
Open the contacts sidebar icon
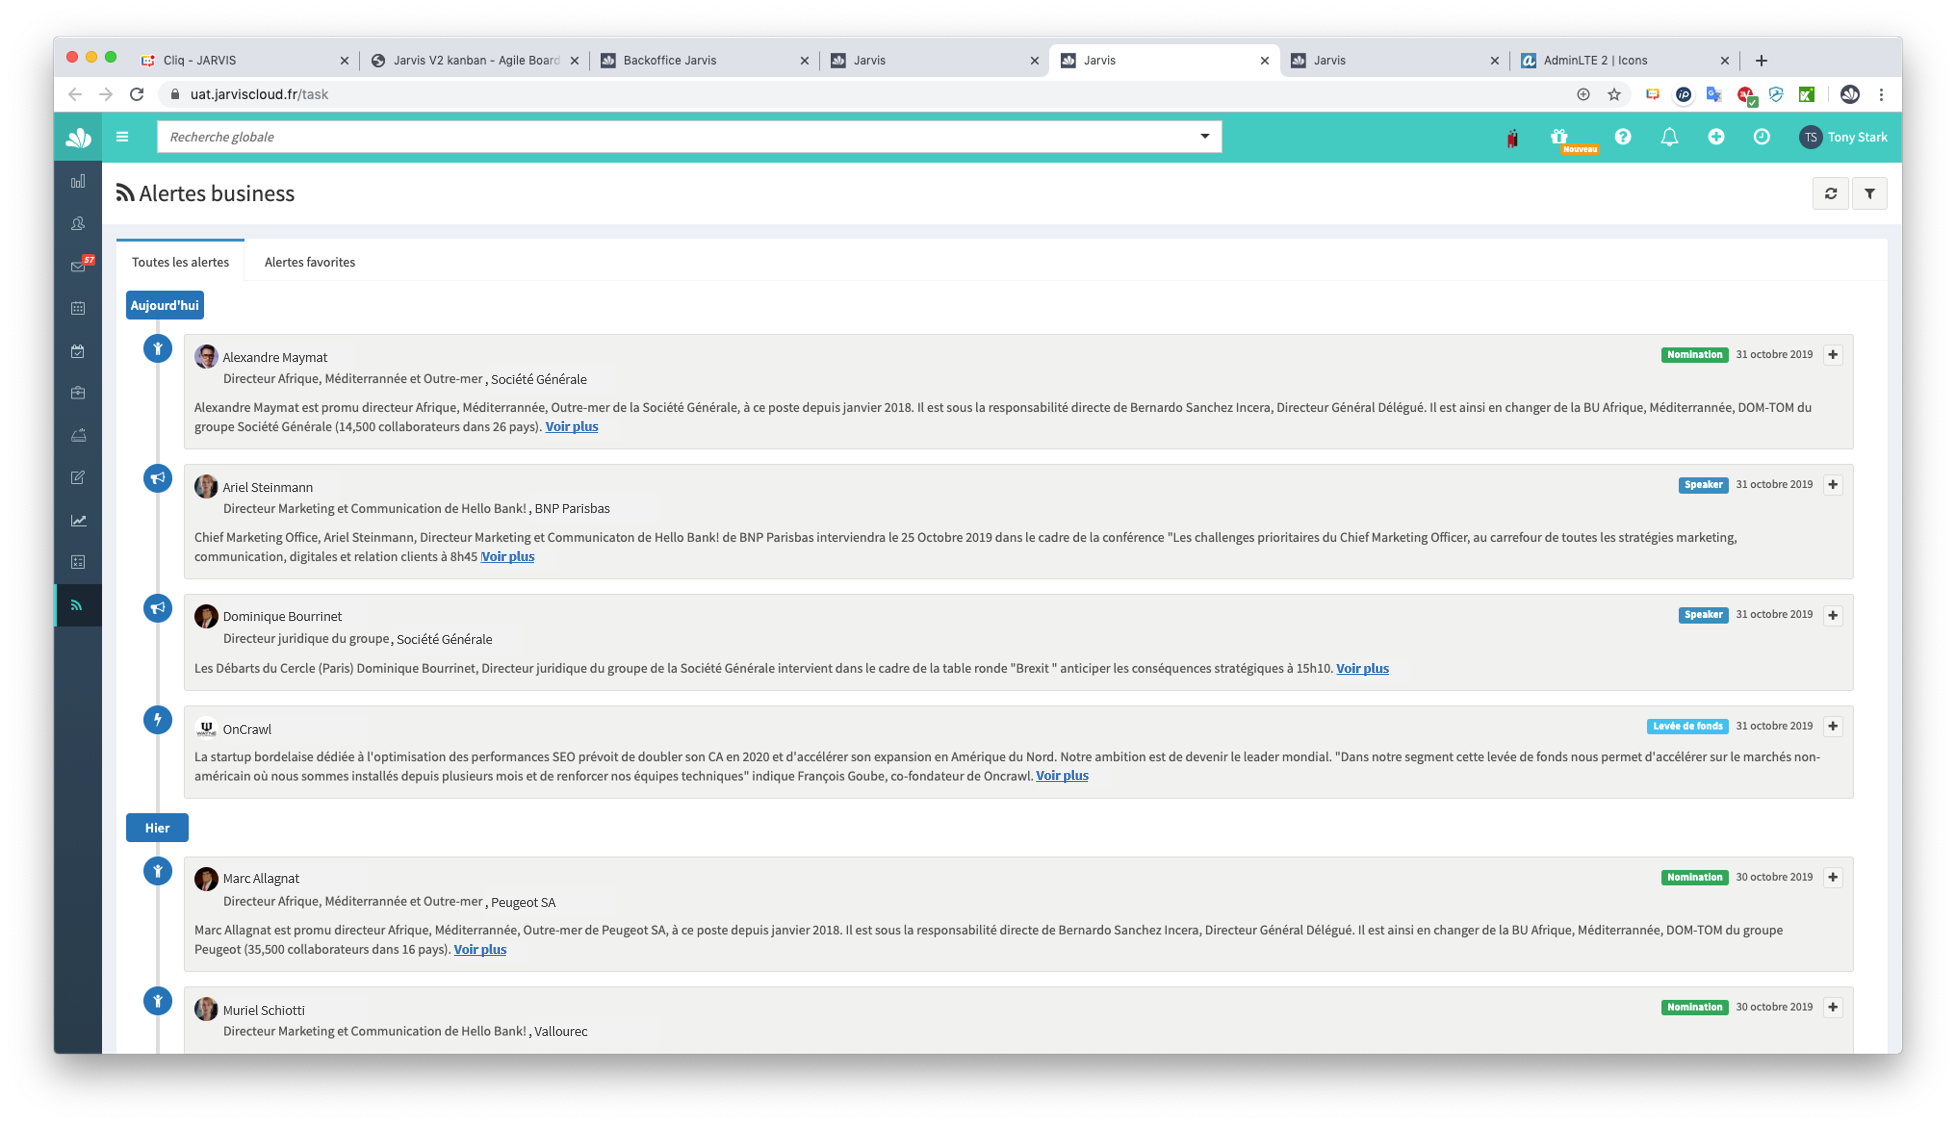[x=78, y=223]
